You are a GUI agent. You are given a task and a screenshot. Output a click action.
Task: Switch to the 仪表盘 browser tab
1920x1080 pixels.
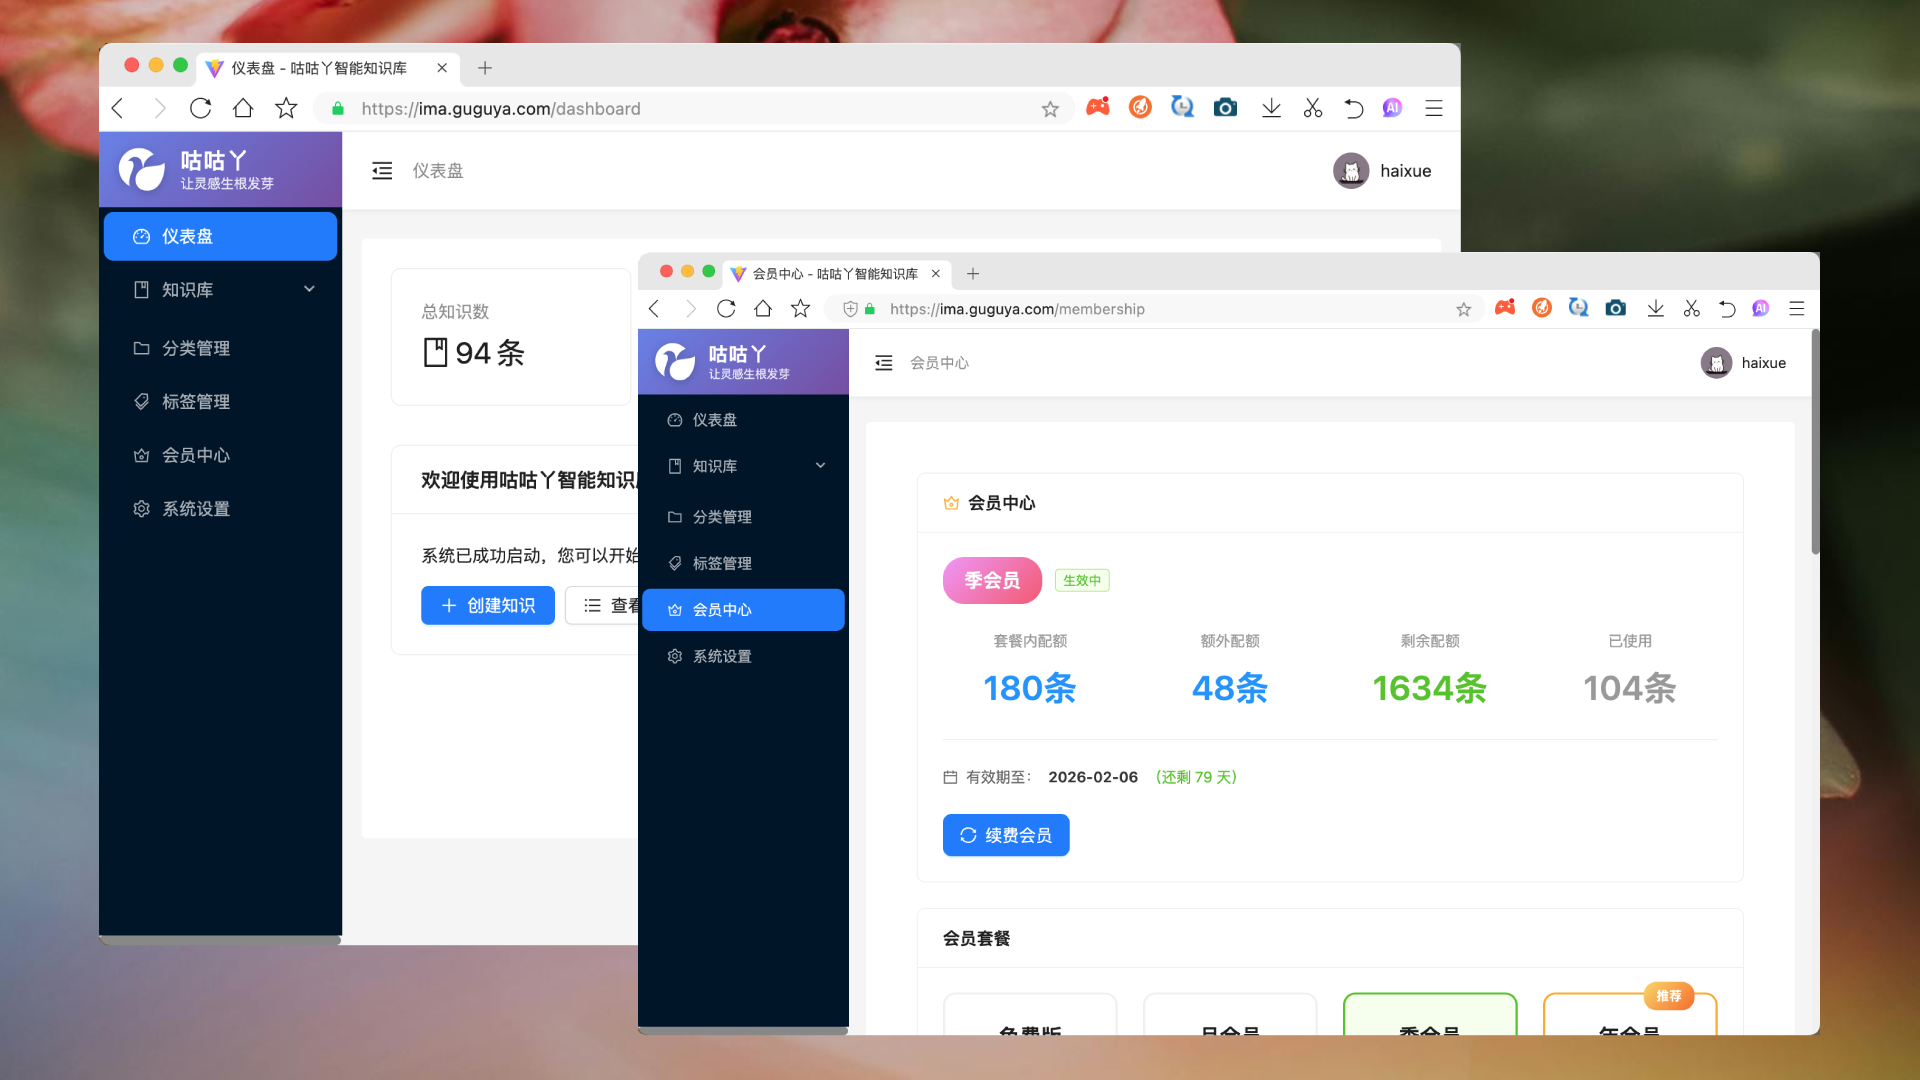click(x=320, y=68)
